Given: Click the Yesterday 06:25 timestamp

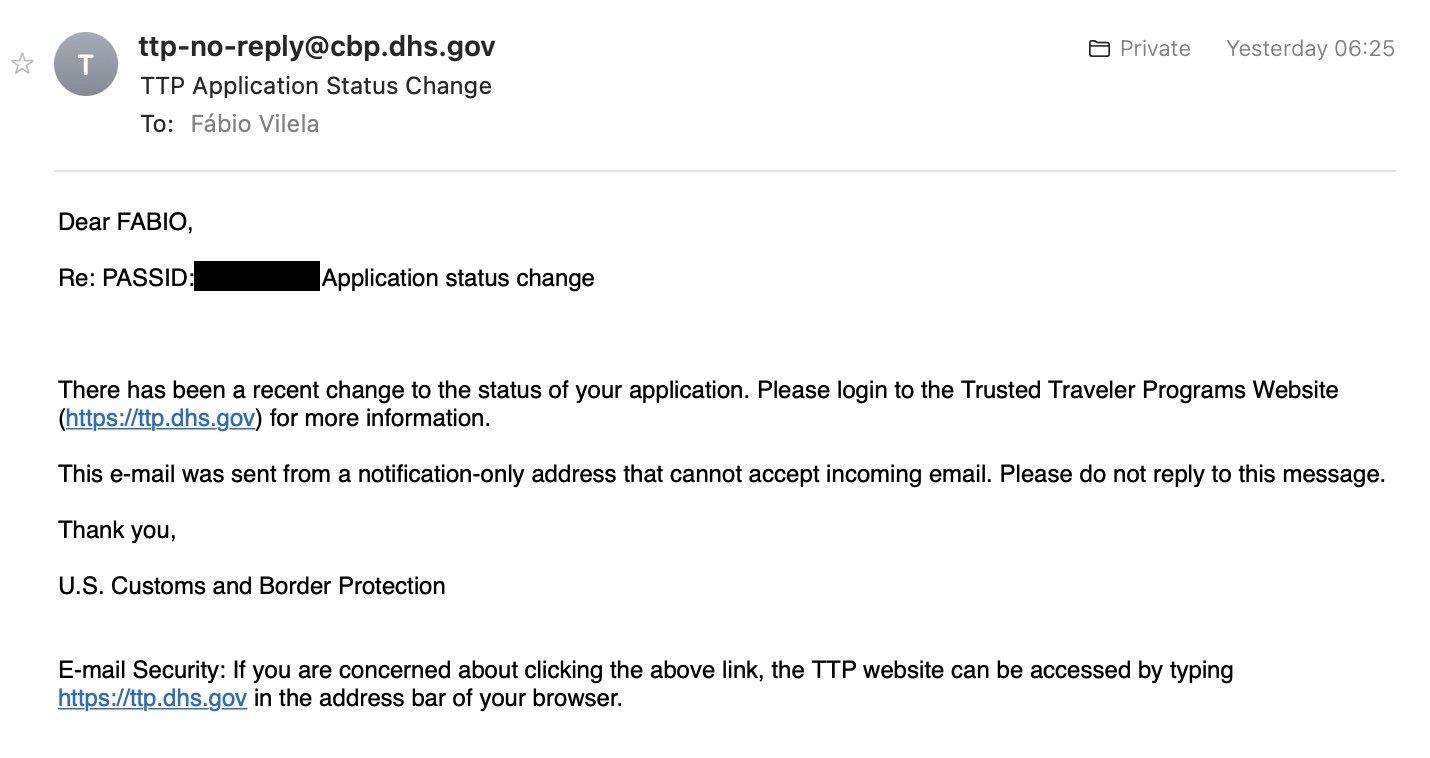Looking at the screenshot, I should (1310, 49).
